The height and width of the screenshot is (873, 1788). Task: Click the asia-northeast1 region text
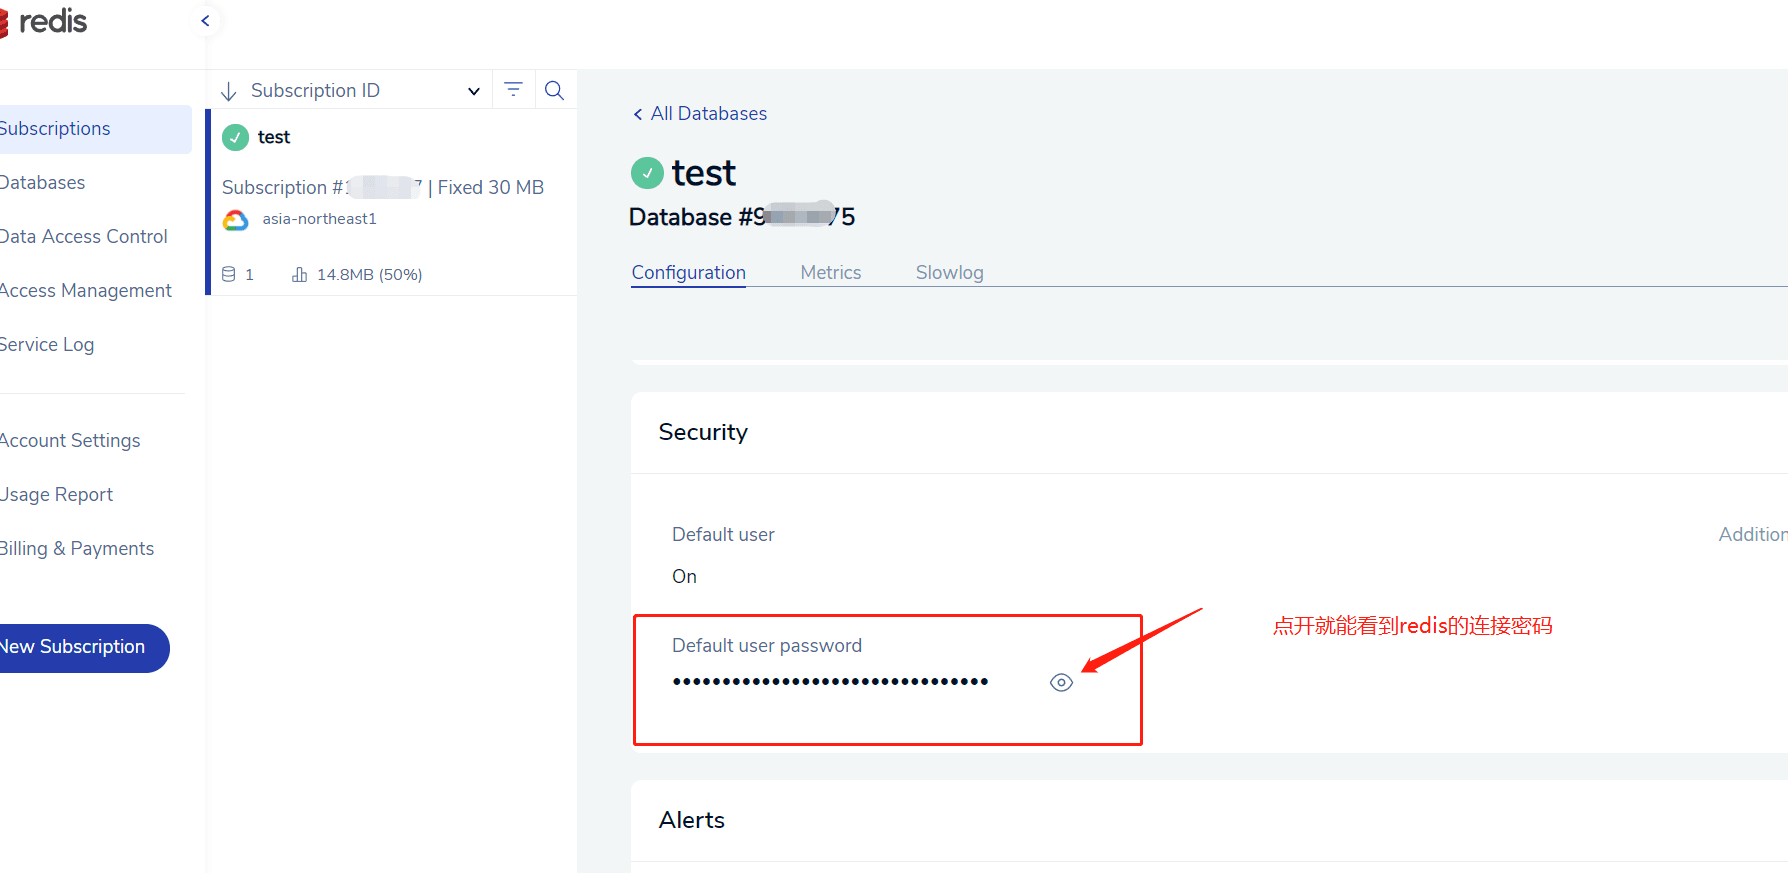coord(320,219)
